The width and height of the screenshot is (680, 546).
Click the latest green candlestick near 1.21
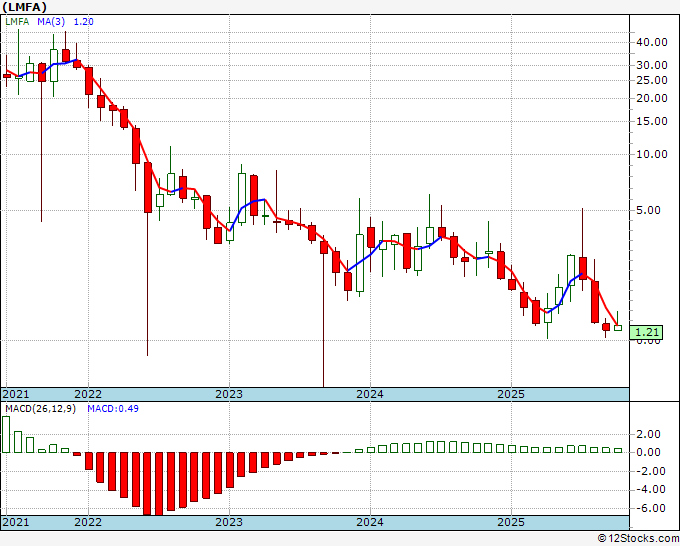[618, 328]
